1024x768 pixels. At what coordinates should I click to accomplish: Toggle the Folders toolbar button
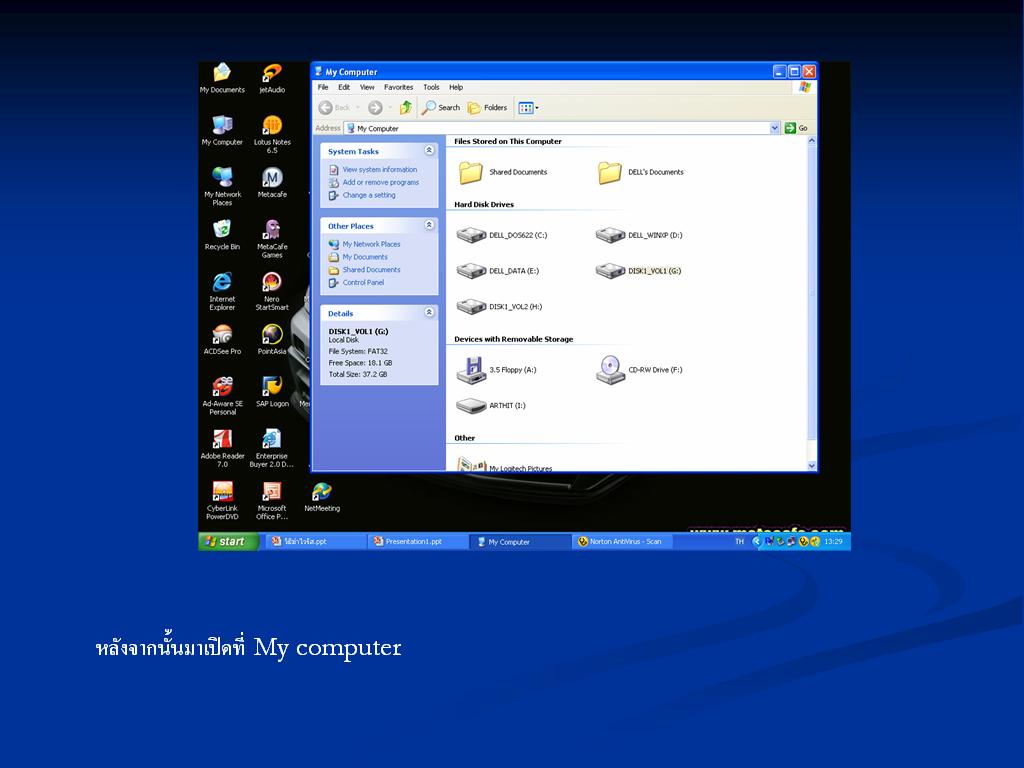(487, 108)
